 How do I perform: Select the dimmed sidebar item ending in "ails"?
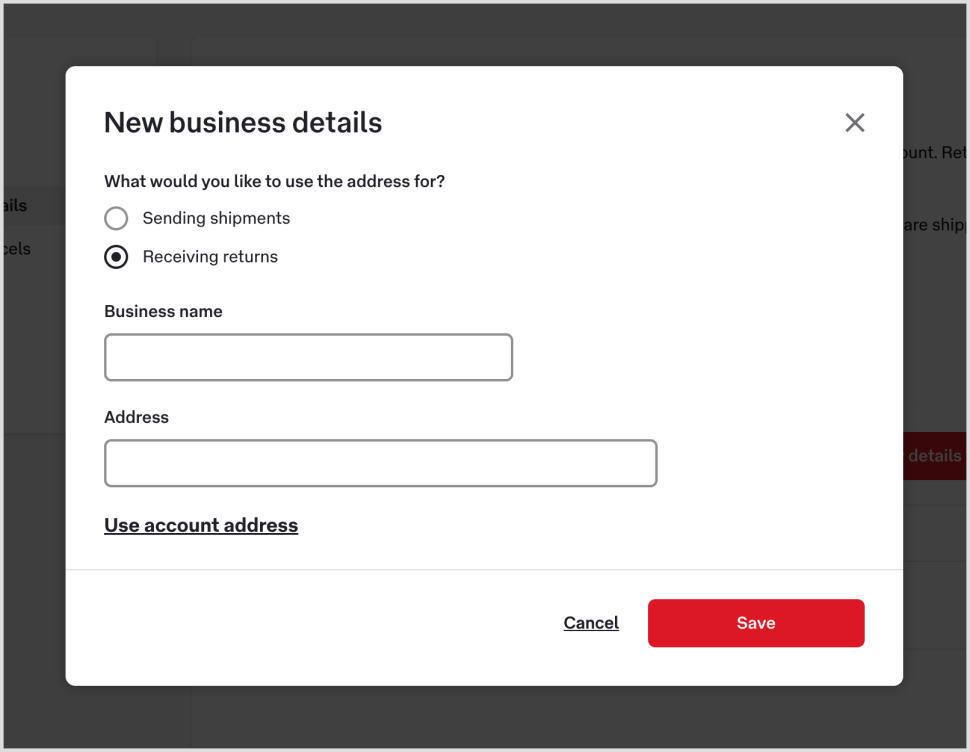click(x=16, y=205)
